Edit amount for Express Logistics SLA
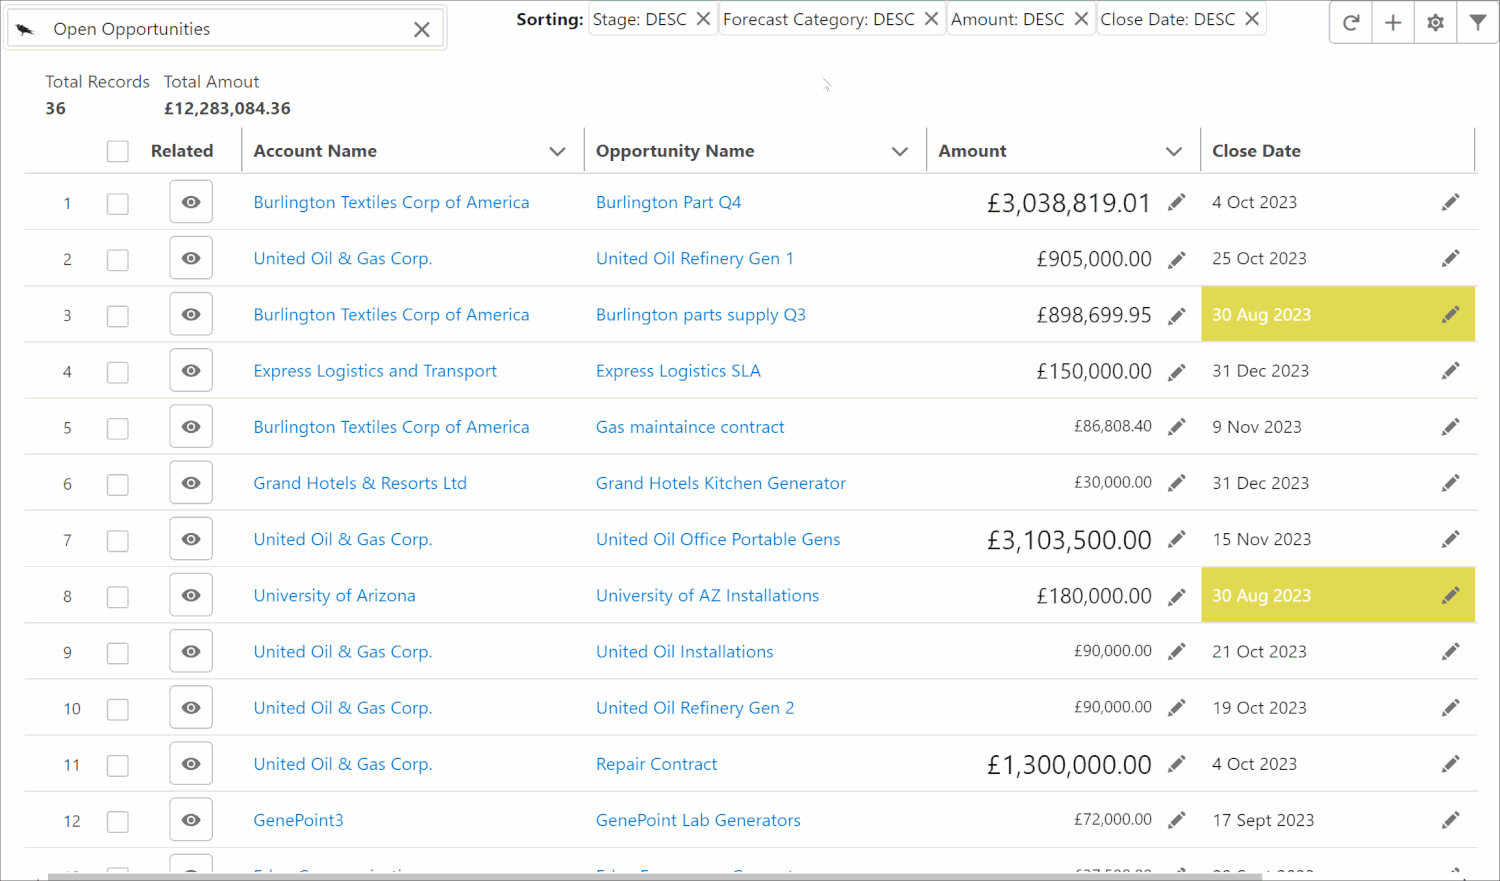 [x=1177, y=371]
